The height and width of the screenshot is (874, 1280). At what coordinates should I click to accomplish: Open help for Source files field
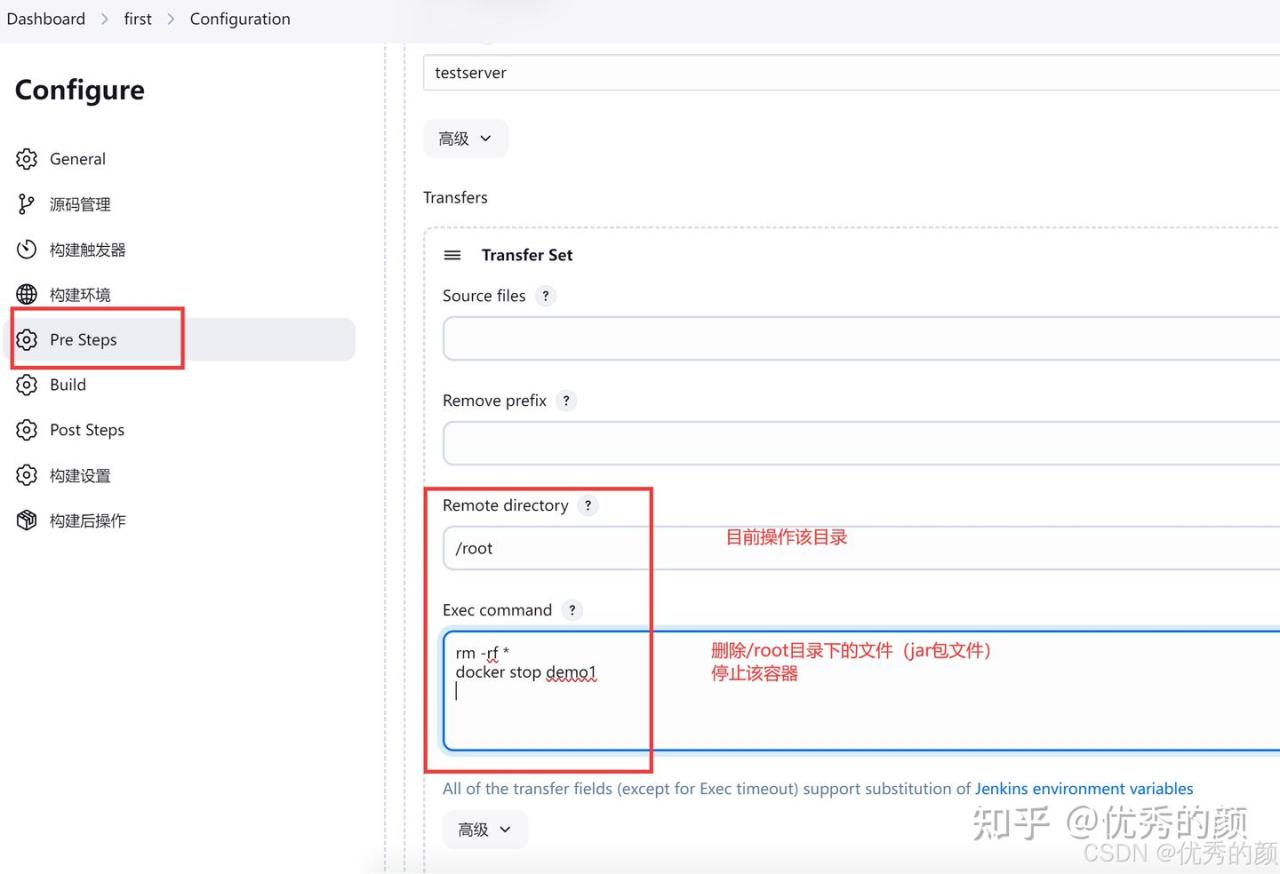tap(545, 296)
